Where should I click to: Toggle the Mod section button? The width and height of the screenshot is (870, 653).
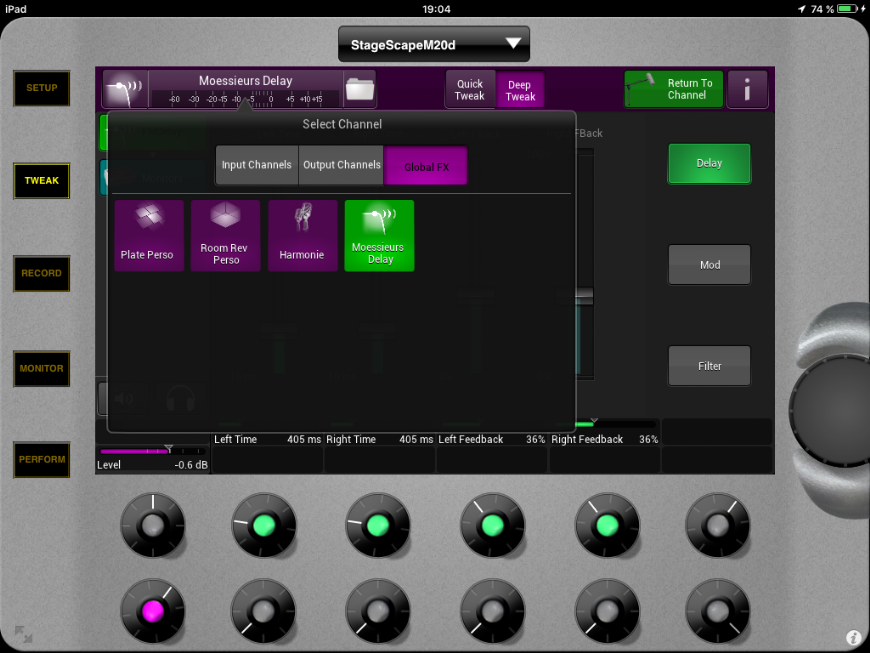(x=709, y=265)
